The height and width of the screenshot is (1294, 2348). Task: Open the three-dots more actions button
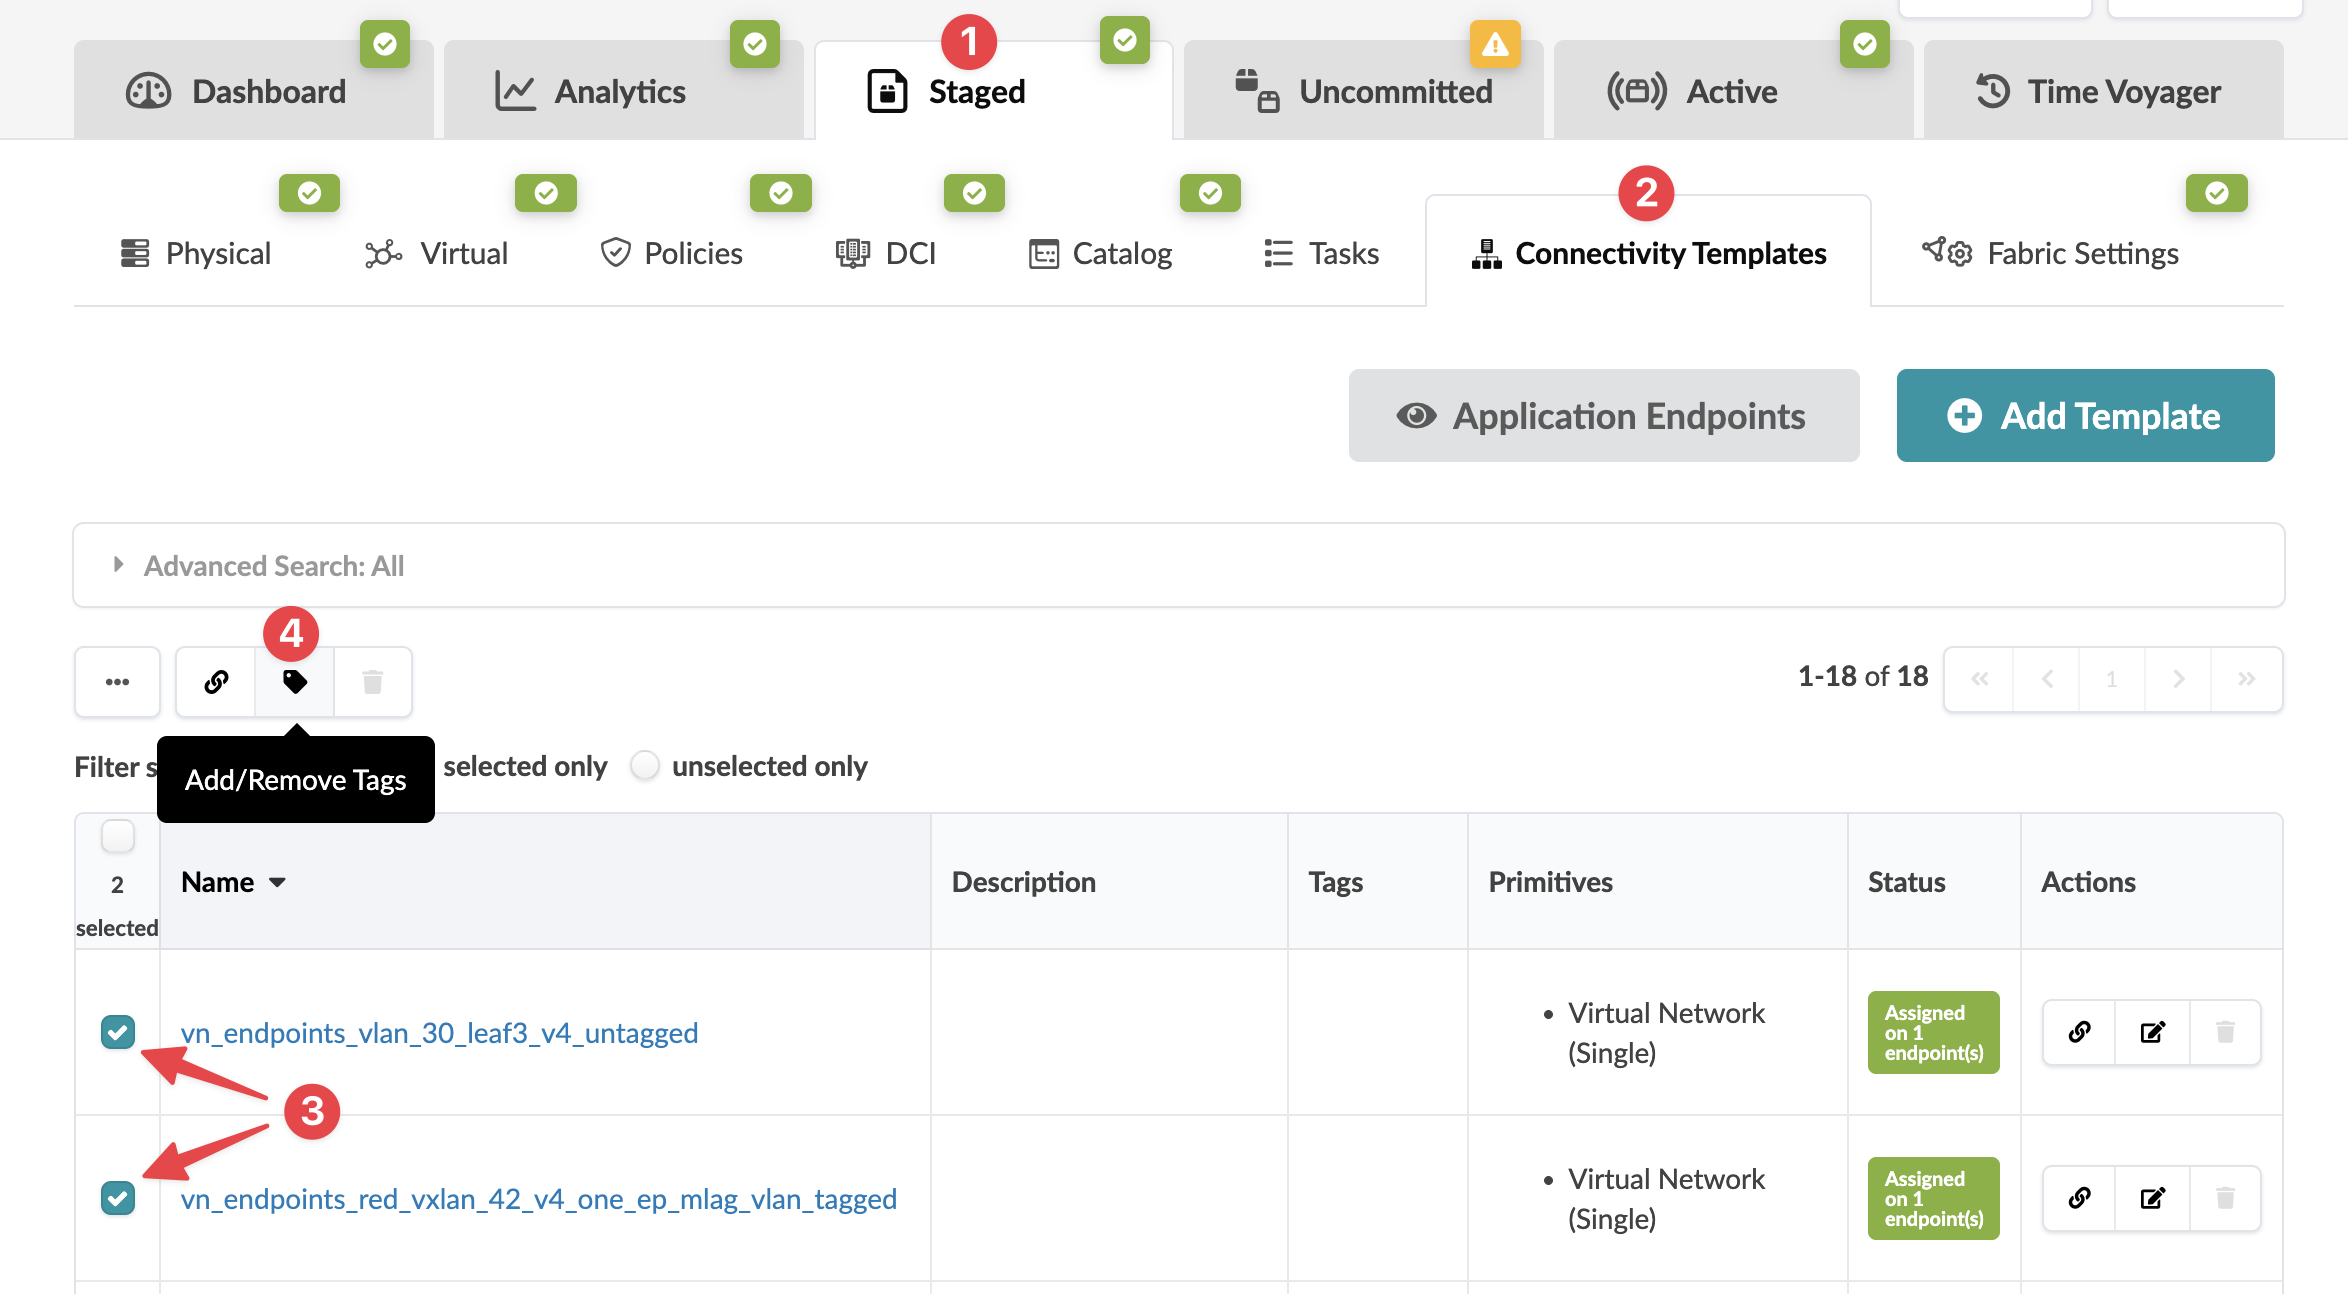pyautogui.click(x=117, y=682)
